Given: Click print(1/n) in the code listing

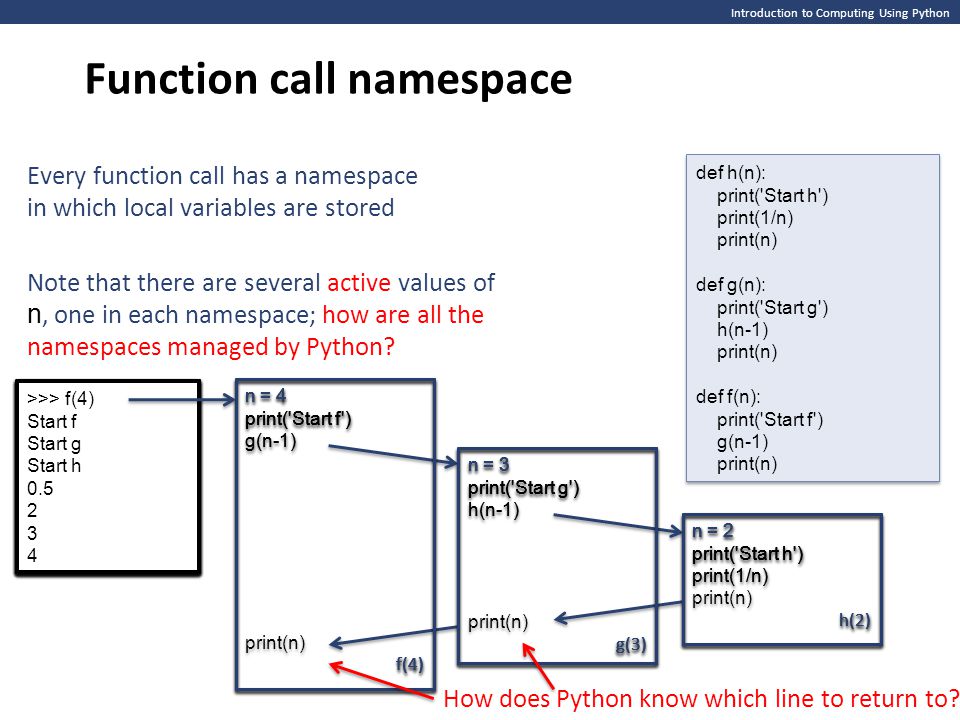Looking at the screenshot, I should pyautogui.click(x=755, y=218).
